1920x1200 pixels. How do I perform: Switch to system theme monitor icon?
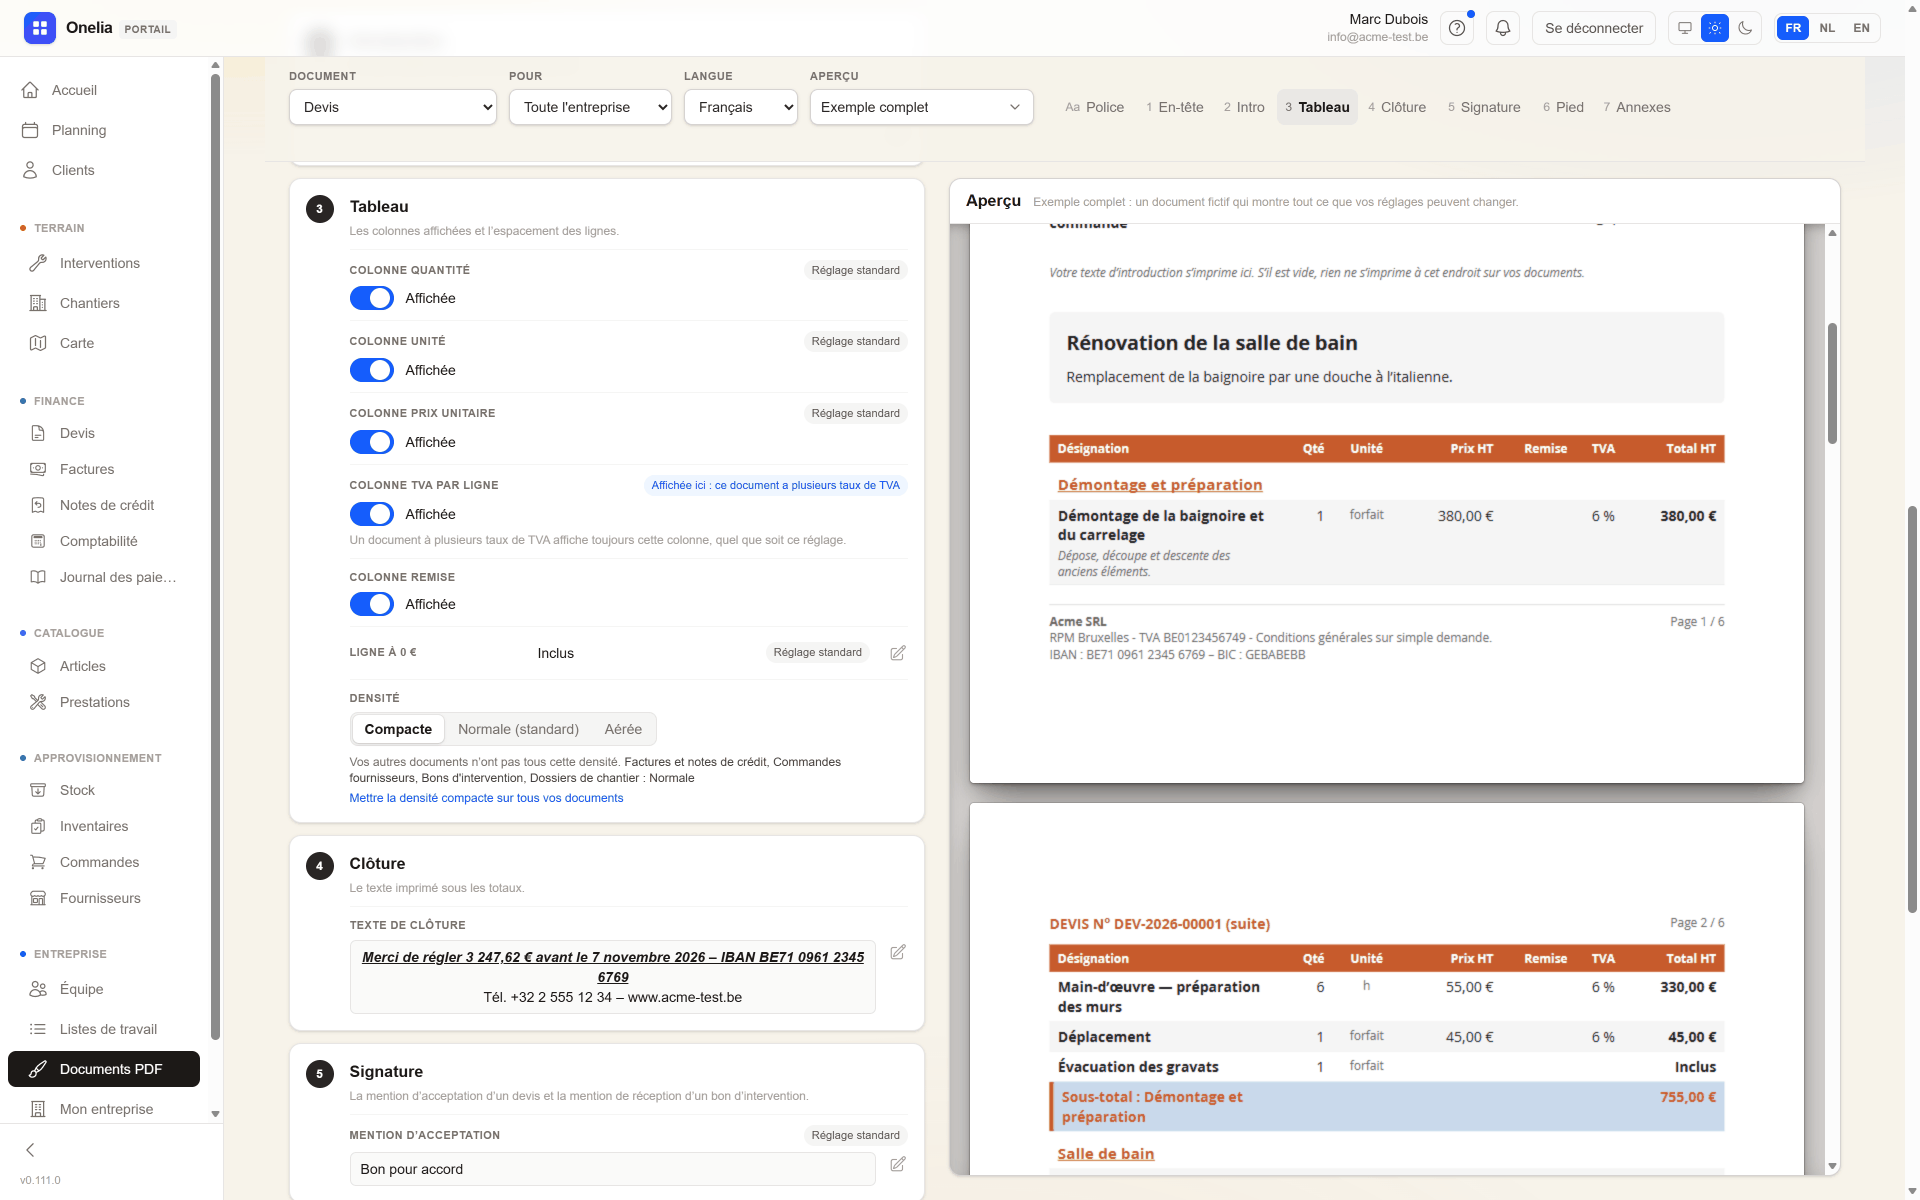[1685, 28]
